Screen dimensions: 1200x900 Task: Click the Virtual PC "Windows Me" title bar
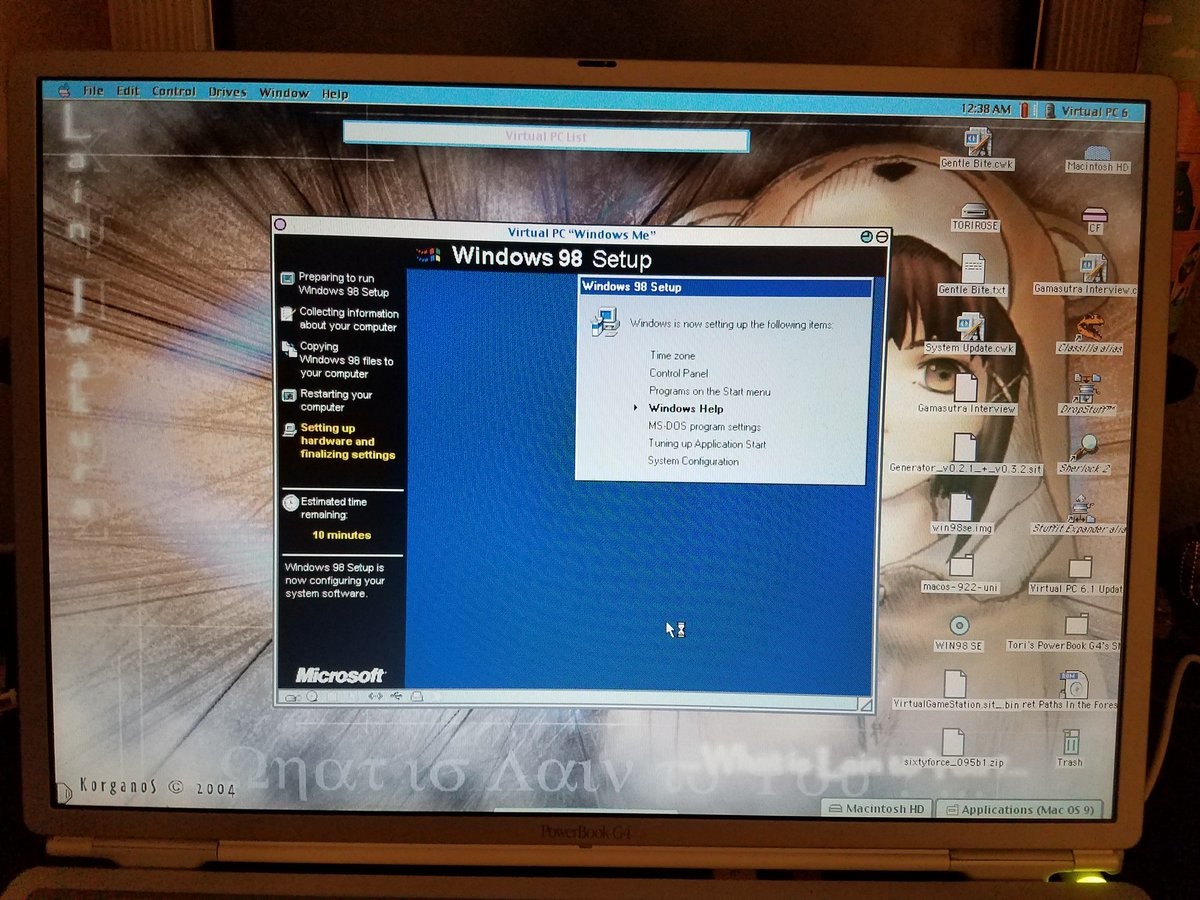581,234
